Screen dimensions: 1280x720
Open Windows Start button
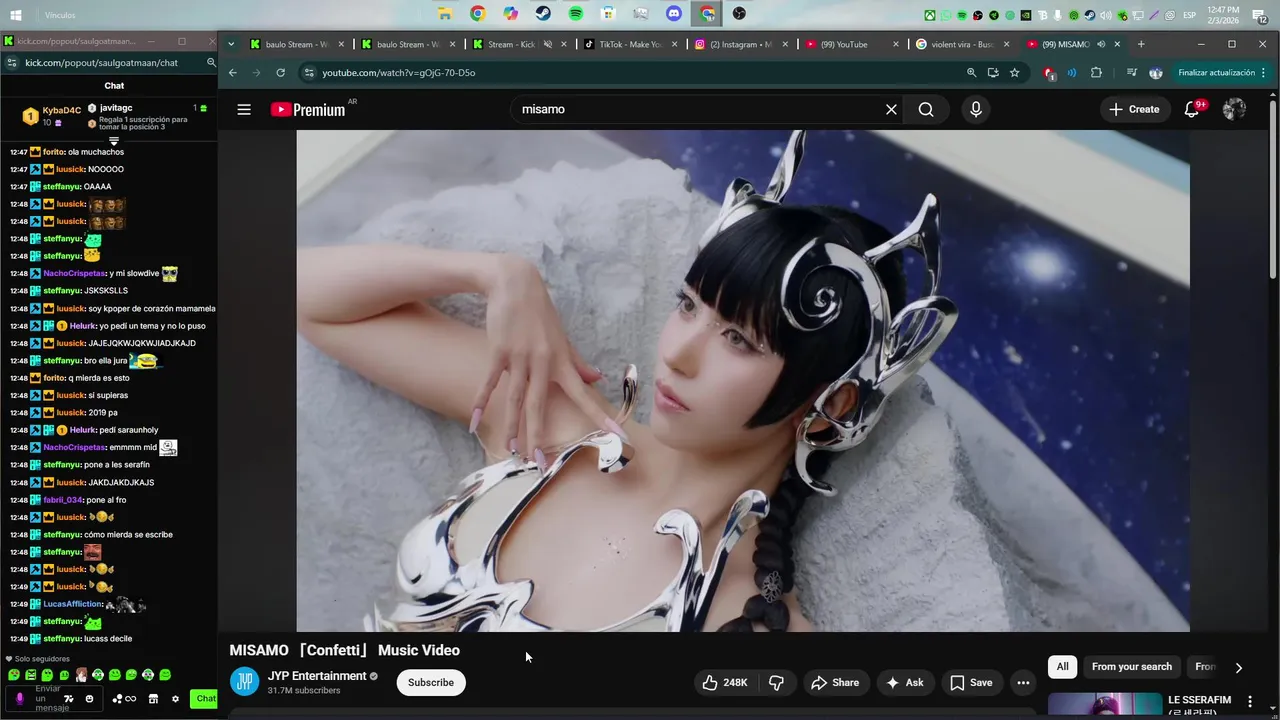point(16,15)
